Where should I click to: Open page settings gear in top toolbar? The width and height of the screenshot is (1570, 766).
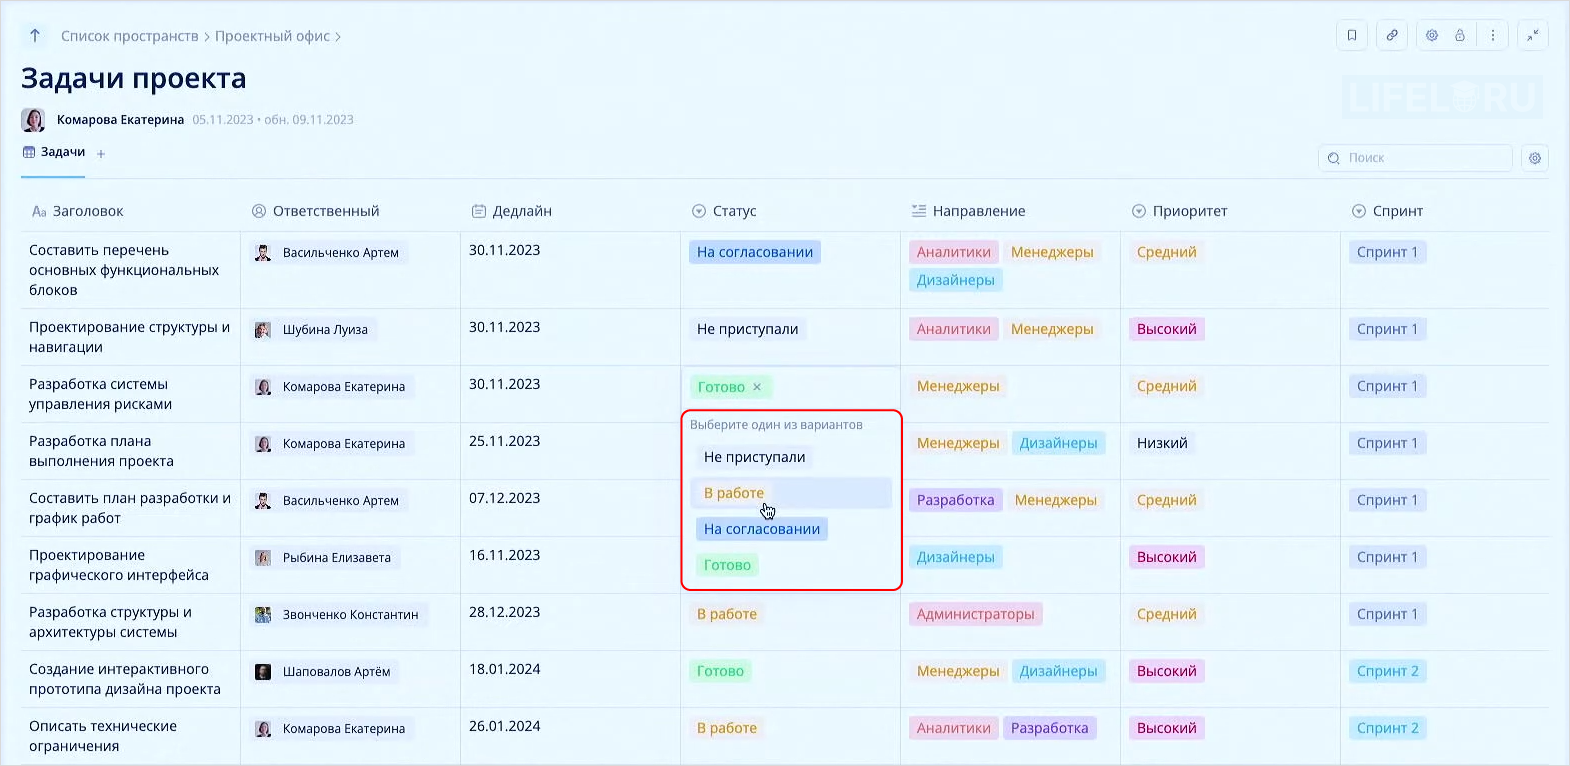pyautogui.click(x=1432, y=35)
